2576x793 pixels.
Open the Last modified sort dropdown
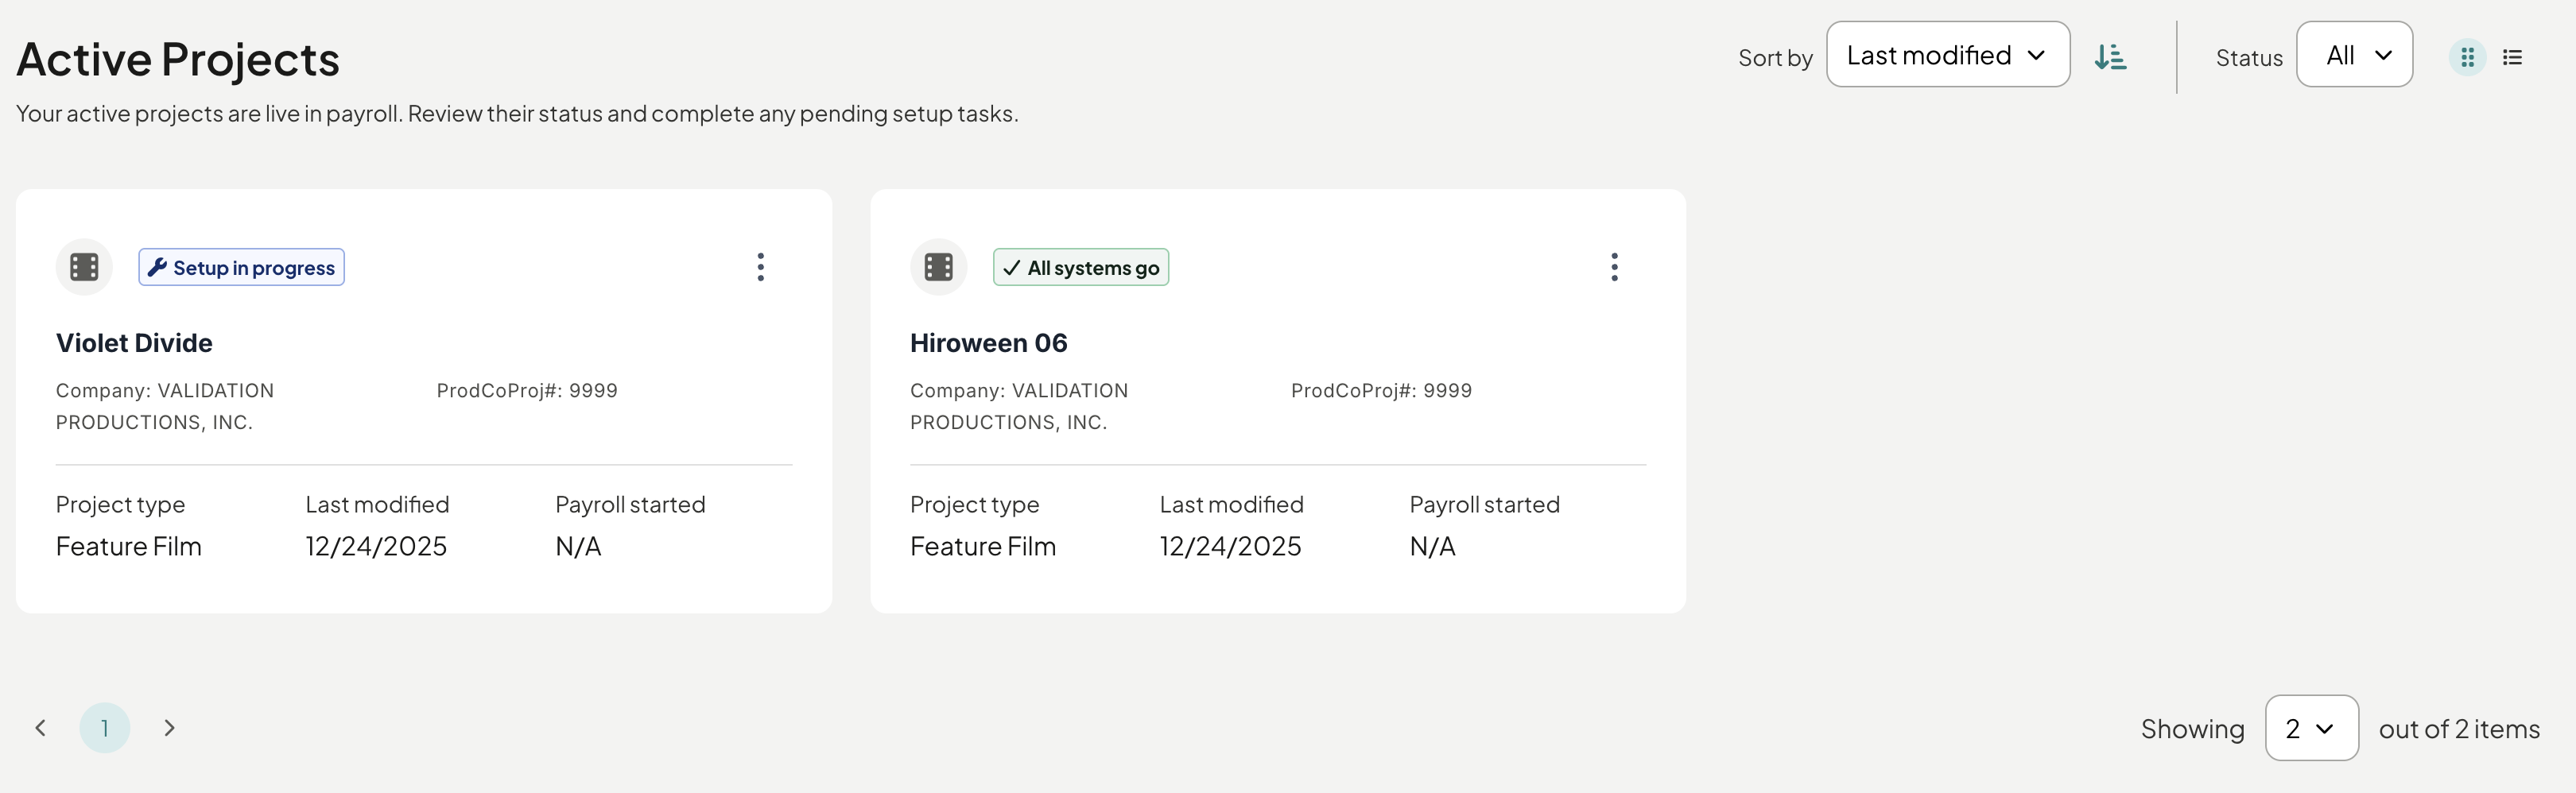pos(1947,55)
